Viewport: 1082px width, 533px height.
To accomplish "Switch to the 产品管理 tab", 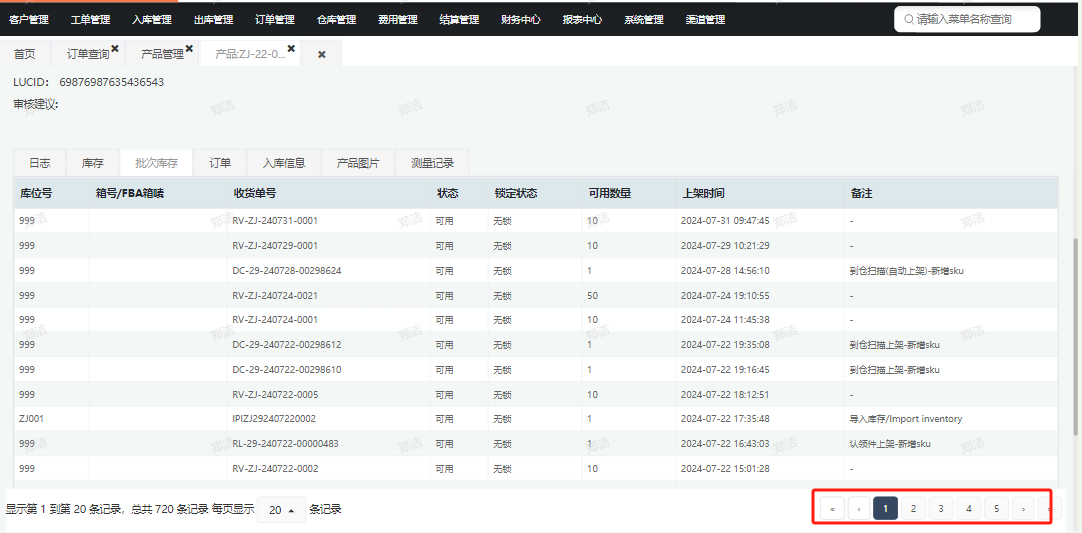I will point(162,55).
